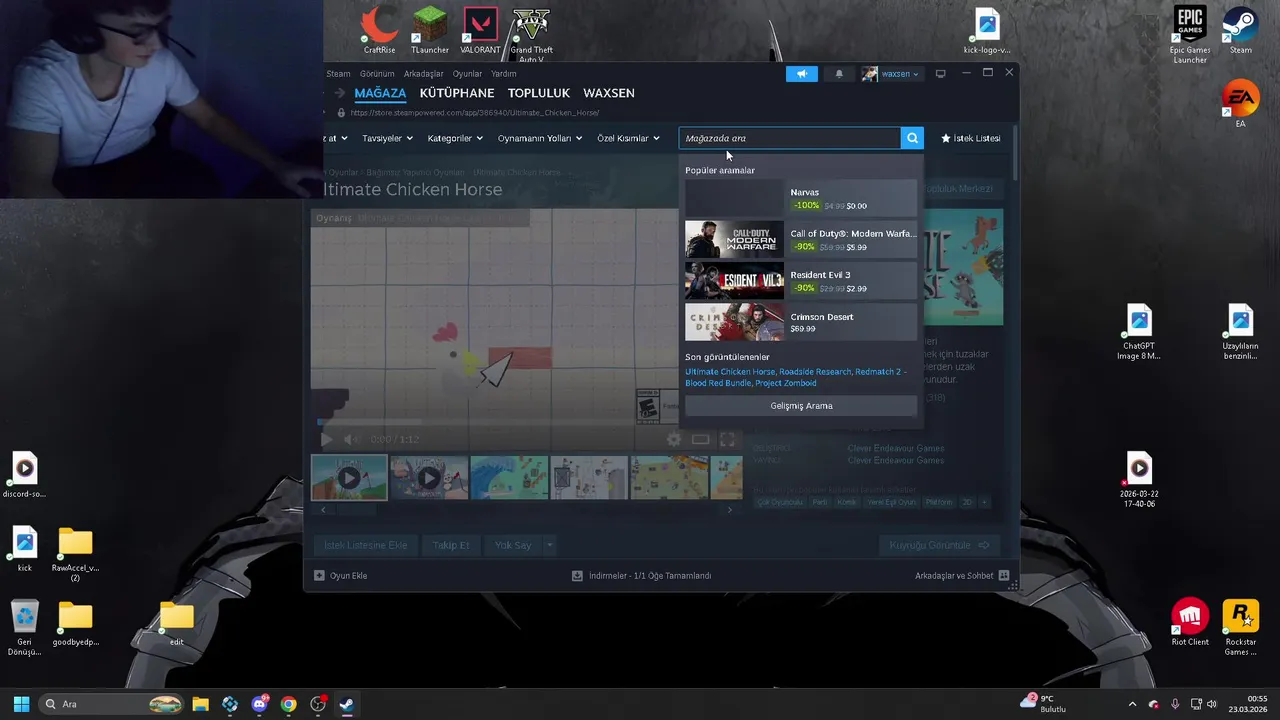Image resolution: width=1280 pixels, height=720 pixels.
Task: Open recently viewed Project Zomboid link
Action: tap(786, 383)
